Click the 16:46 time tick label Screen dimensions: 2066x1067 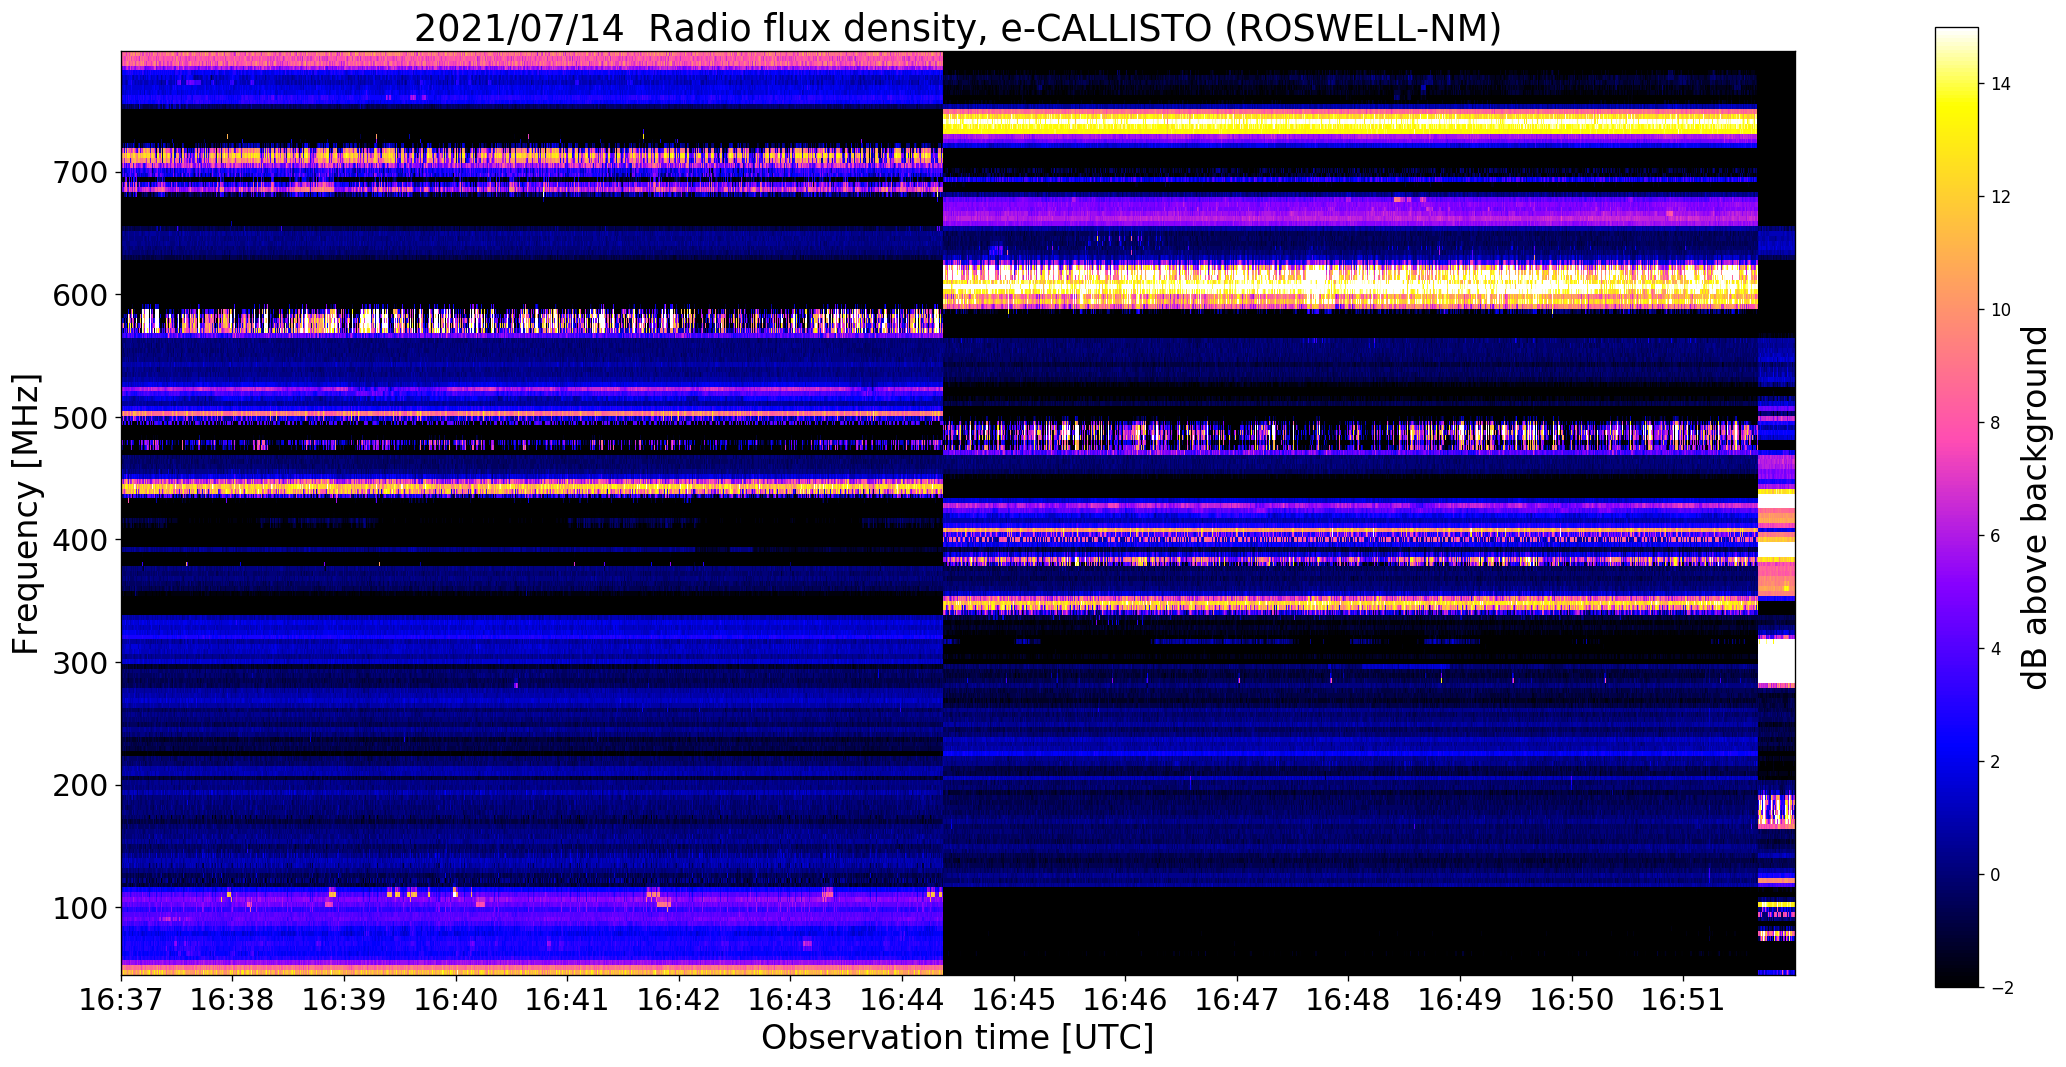pyautogui.click(x=1125, y=999)
